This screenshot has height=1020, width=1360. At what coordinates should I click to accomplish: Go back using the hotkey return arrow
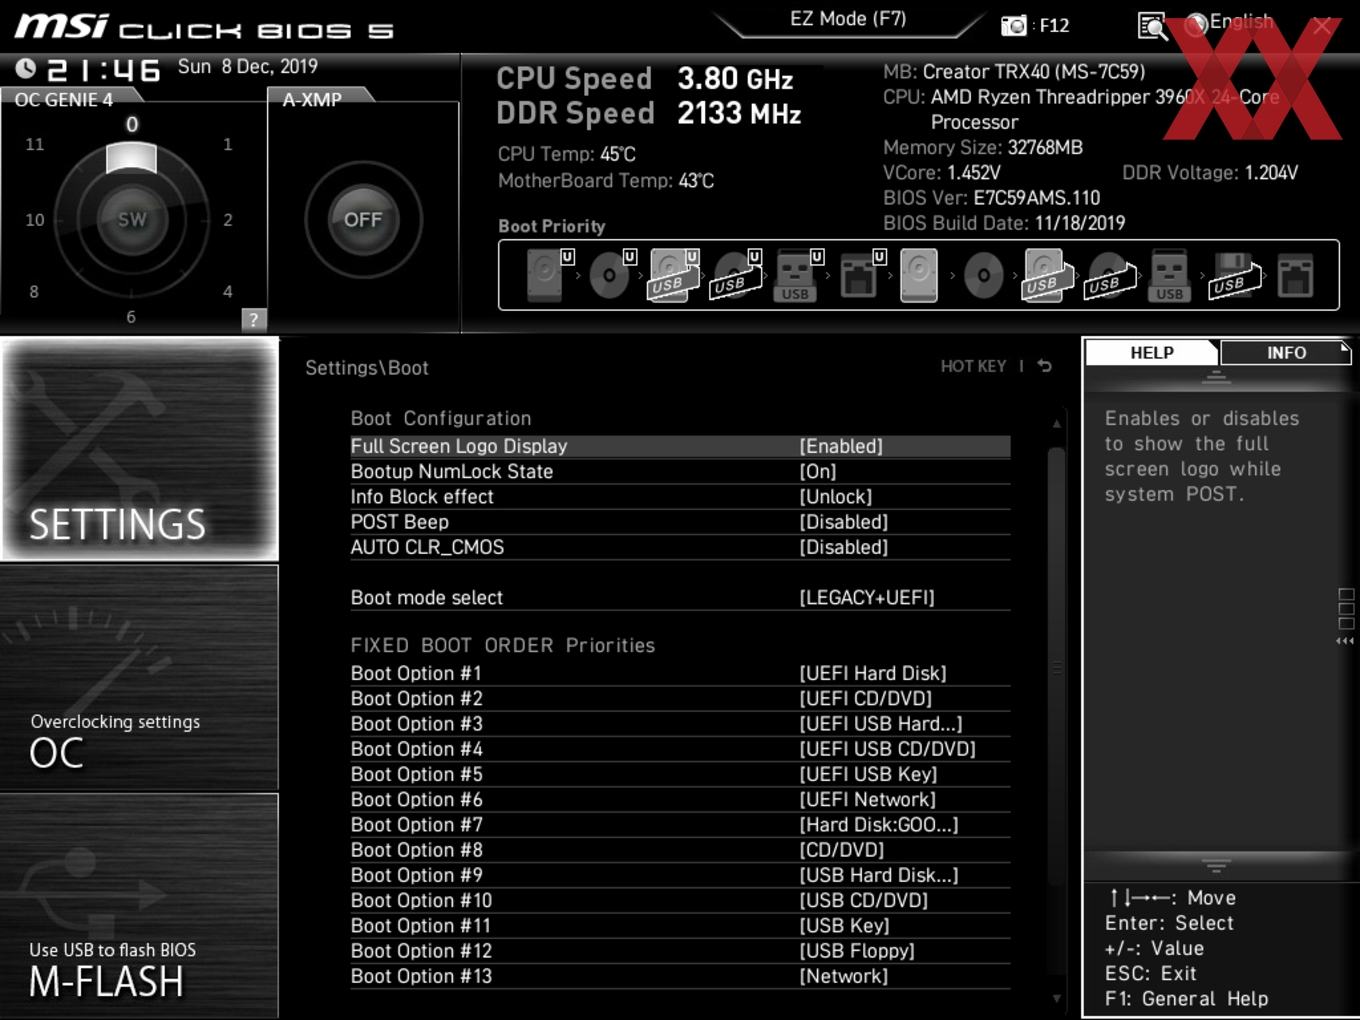pos(1045,366)
